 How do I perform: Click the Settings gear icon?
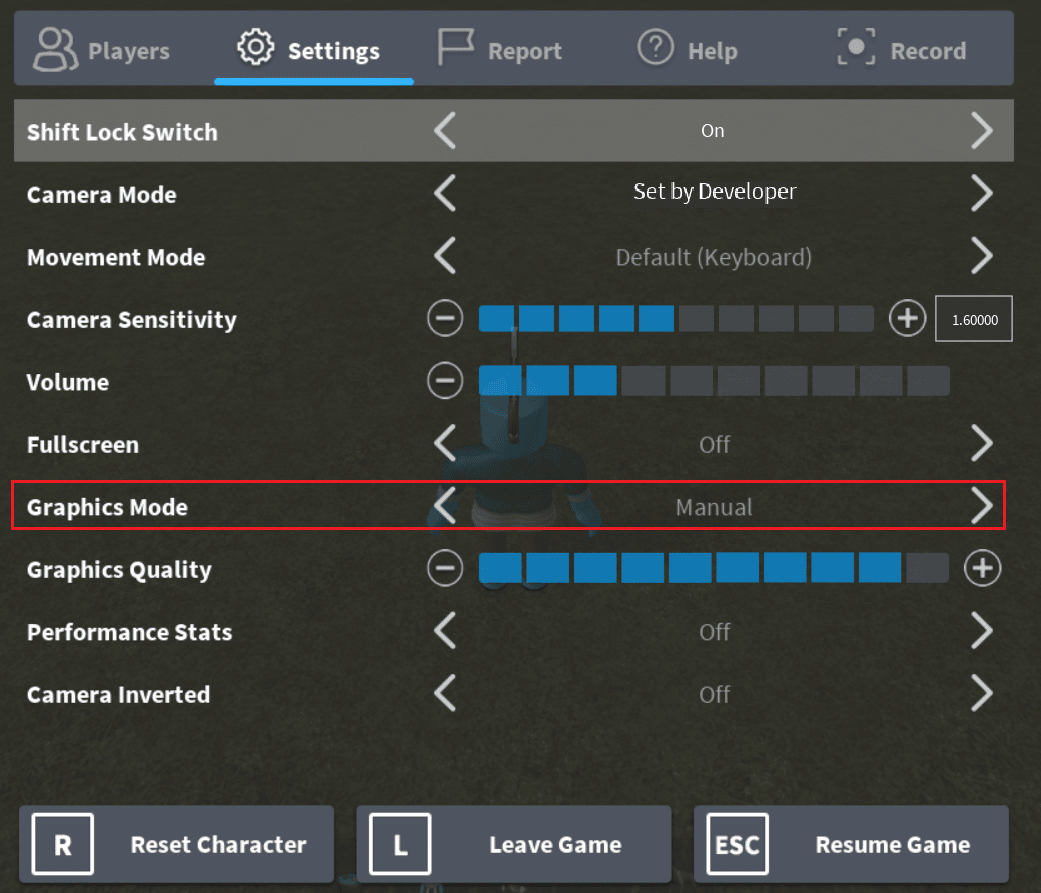[256, 48]
